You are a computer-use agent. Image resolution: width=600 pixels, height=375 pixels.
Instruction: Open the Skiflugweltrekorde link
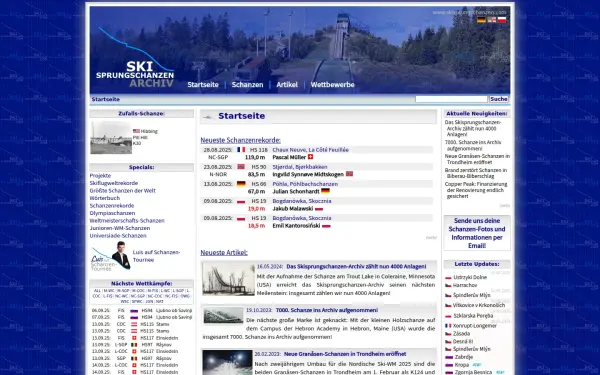pyautogui.click(x=114, y=183)
